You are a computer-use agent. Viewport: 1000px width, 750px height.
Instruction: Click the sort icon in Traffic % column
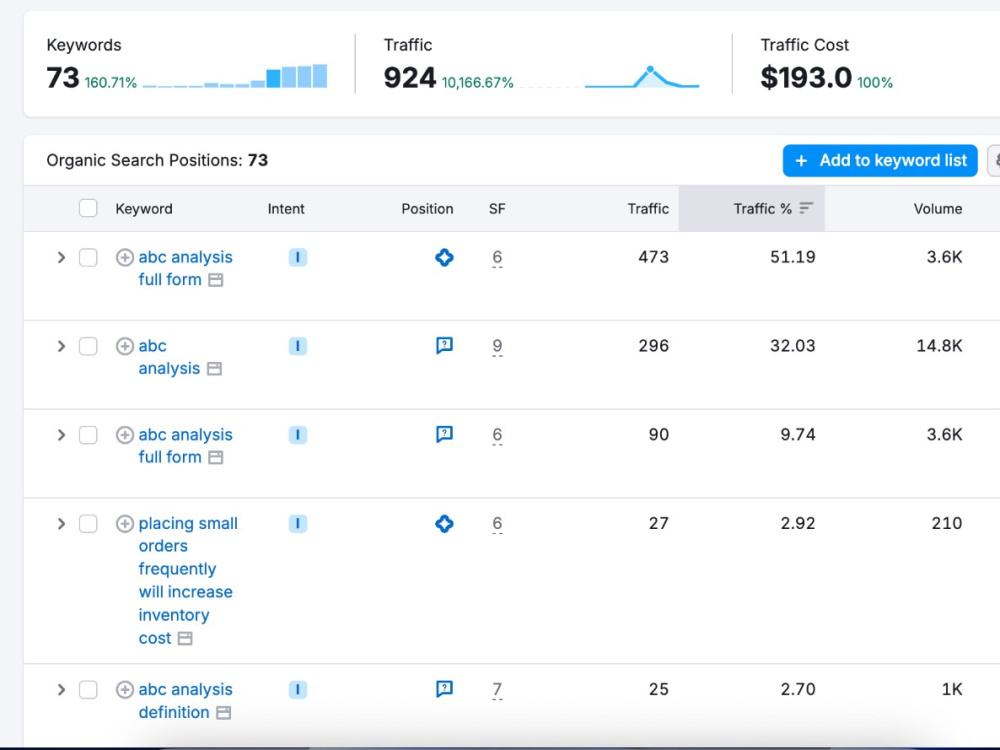806,208
